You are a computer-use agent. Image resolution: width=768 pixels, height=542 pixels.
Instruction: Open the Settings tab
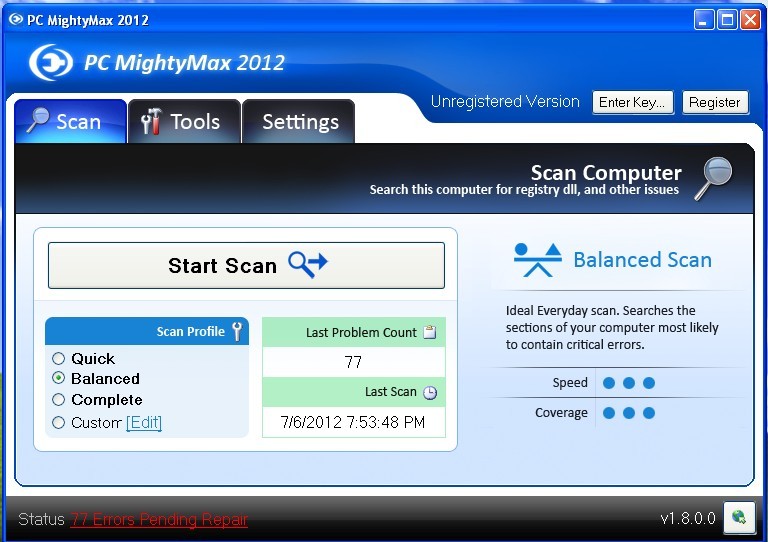298,121
